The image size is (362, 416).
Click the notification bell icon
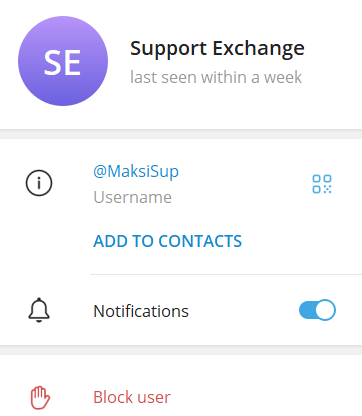click(39, 310)
